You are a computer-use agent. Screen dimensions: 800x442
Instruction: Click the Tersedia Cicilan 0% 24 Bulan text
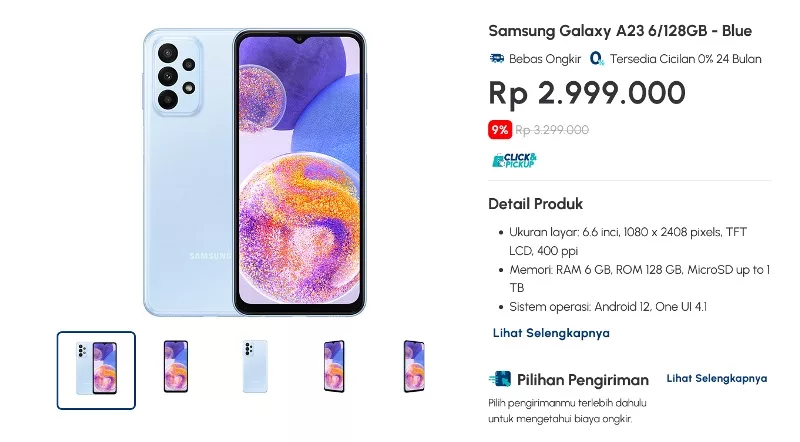(x=686, y=59)
